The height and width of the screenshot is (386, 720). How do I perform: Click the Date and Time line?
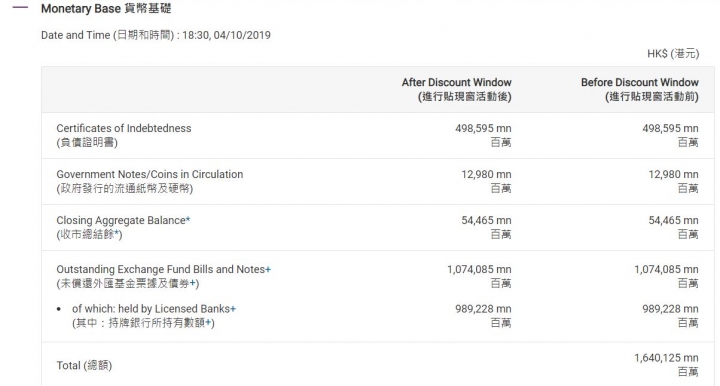pyautogui.click(x=156, y=35)
